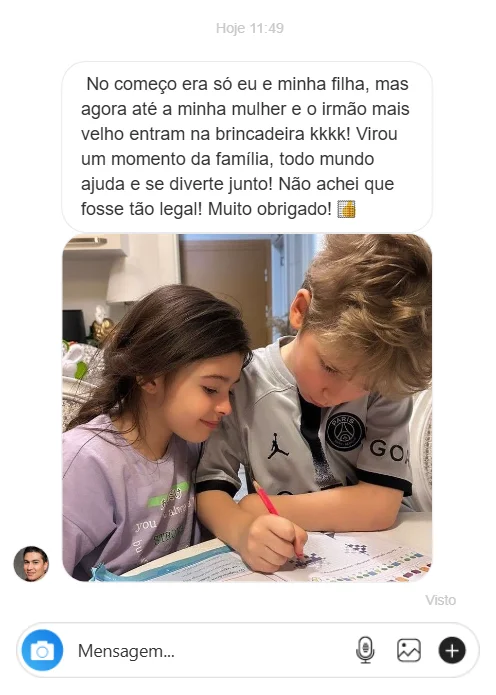Image resolution: width=496 pixels, height=695 pixels.
Task: Click the 'GO' letters on the jersey
Action: tap(388, 449)
